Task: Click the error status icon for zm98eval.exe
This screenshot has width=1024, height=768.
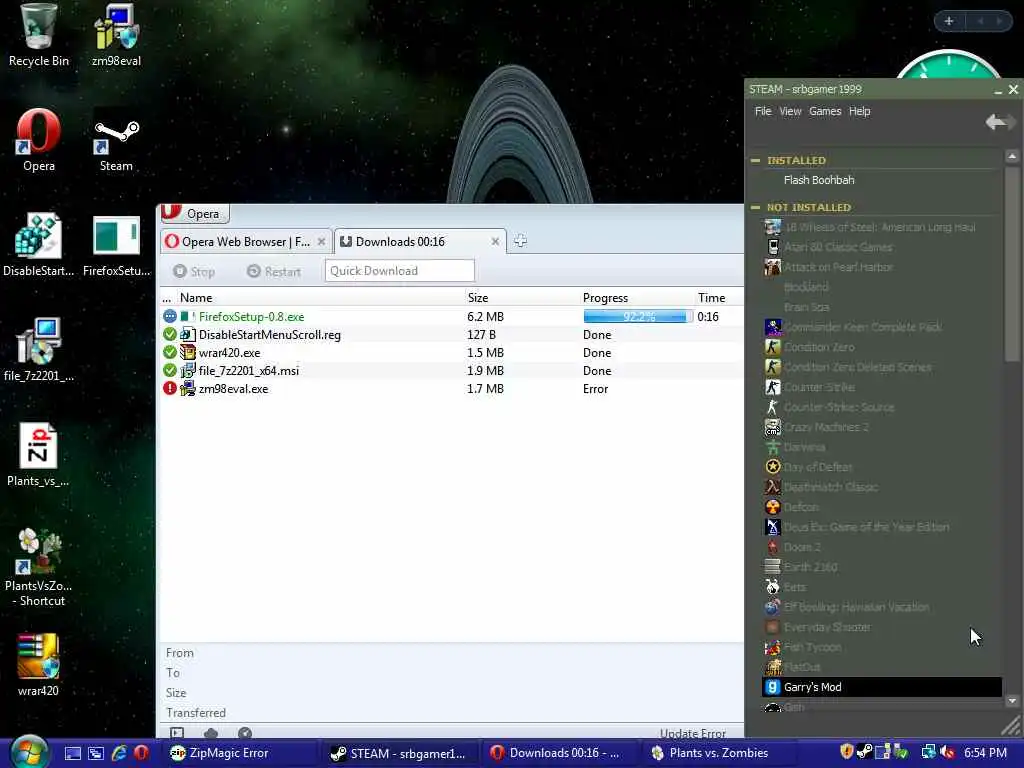Action: [x=170, y=388]
